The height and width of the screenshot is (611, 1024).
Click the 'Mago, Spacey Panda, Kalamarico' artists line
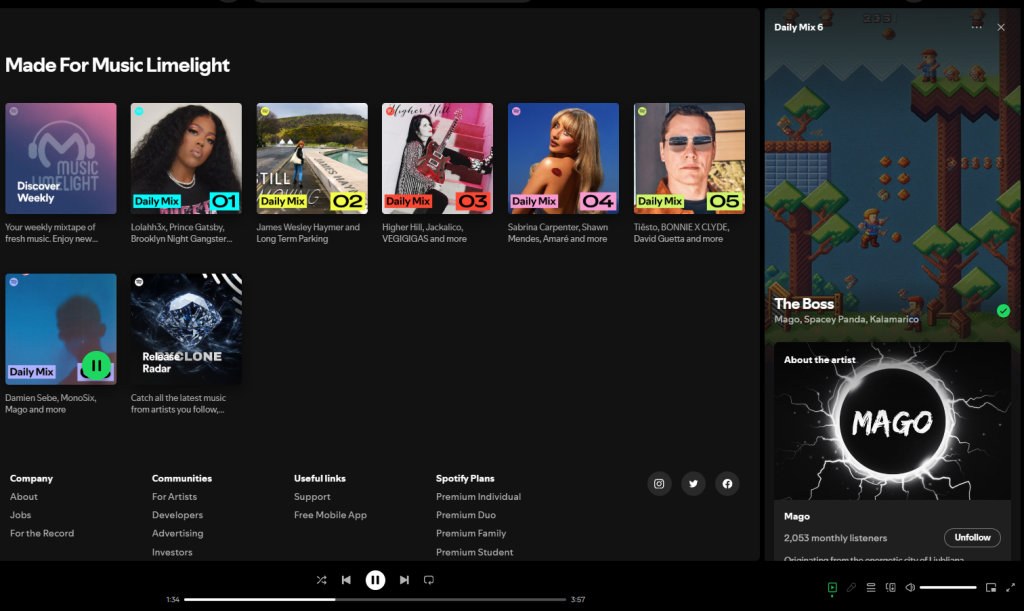click(x=846, y=319)
